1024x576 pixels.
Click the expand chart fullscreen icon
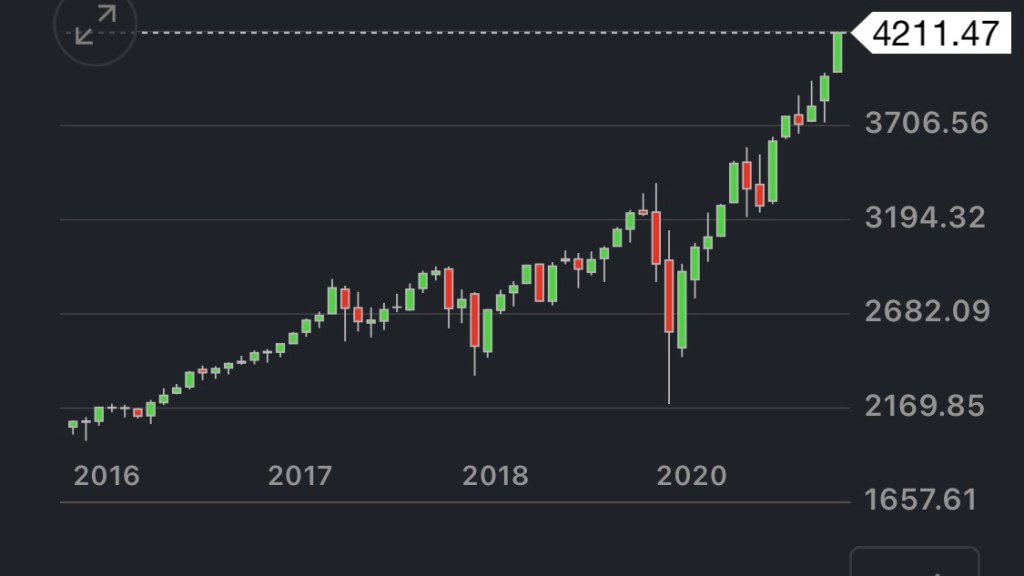coord(93,27)
